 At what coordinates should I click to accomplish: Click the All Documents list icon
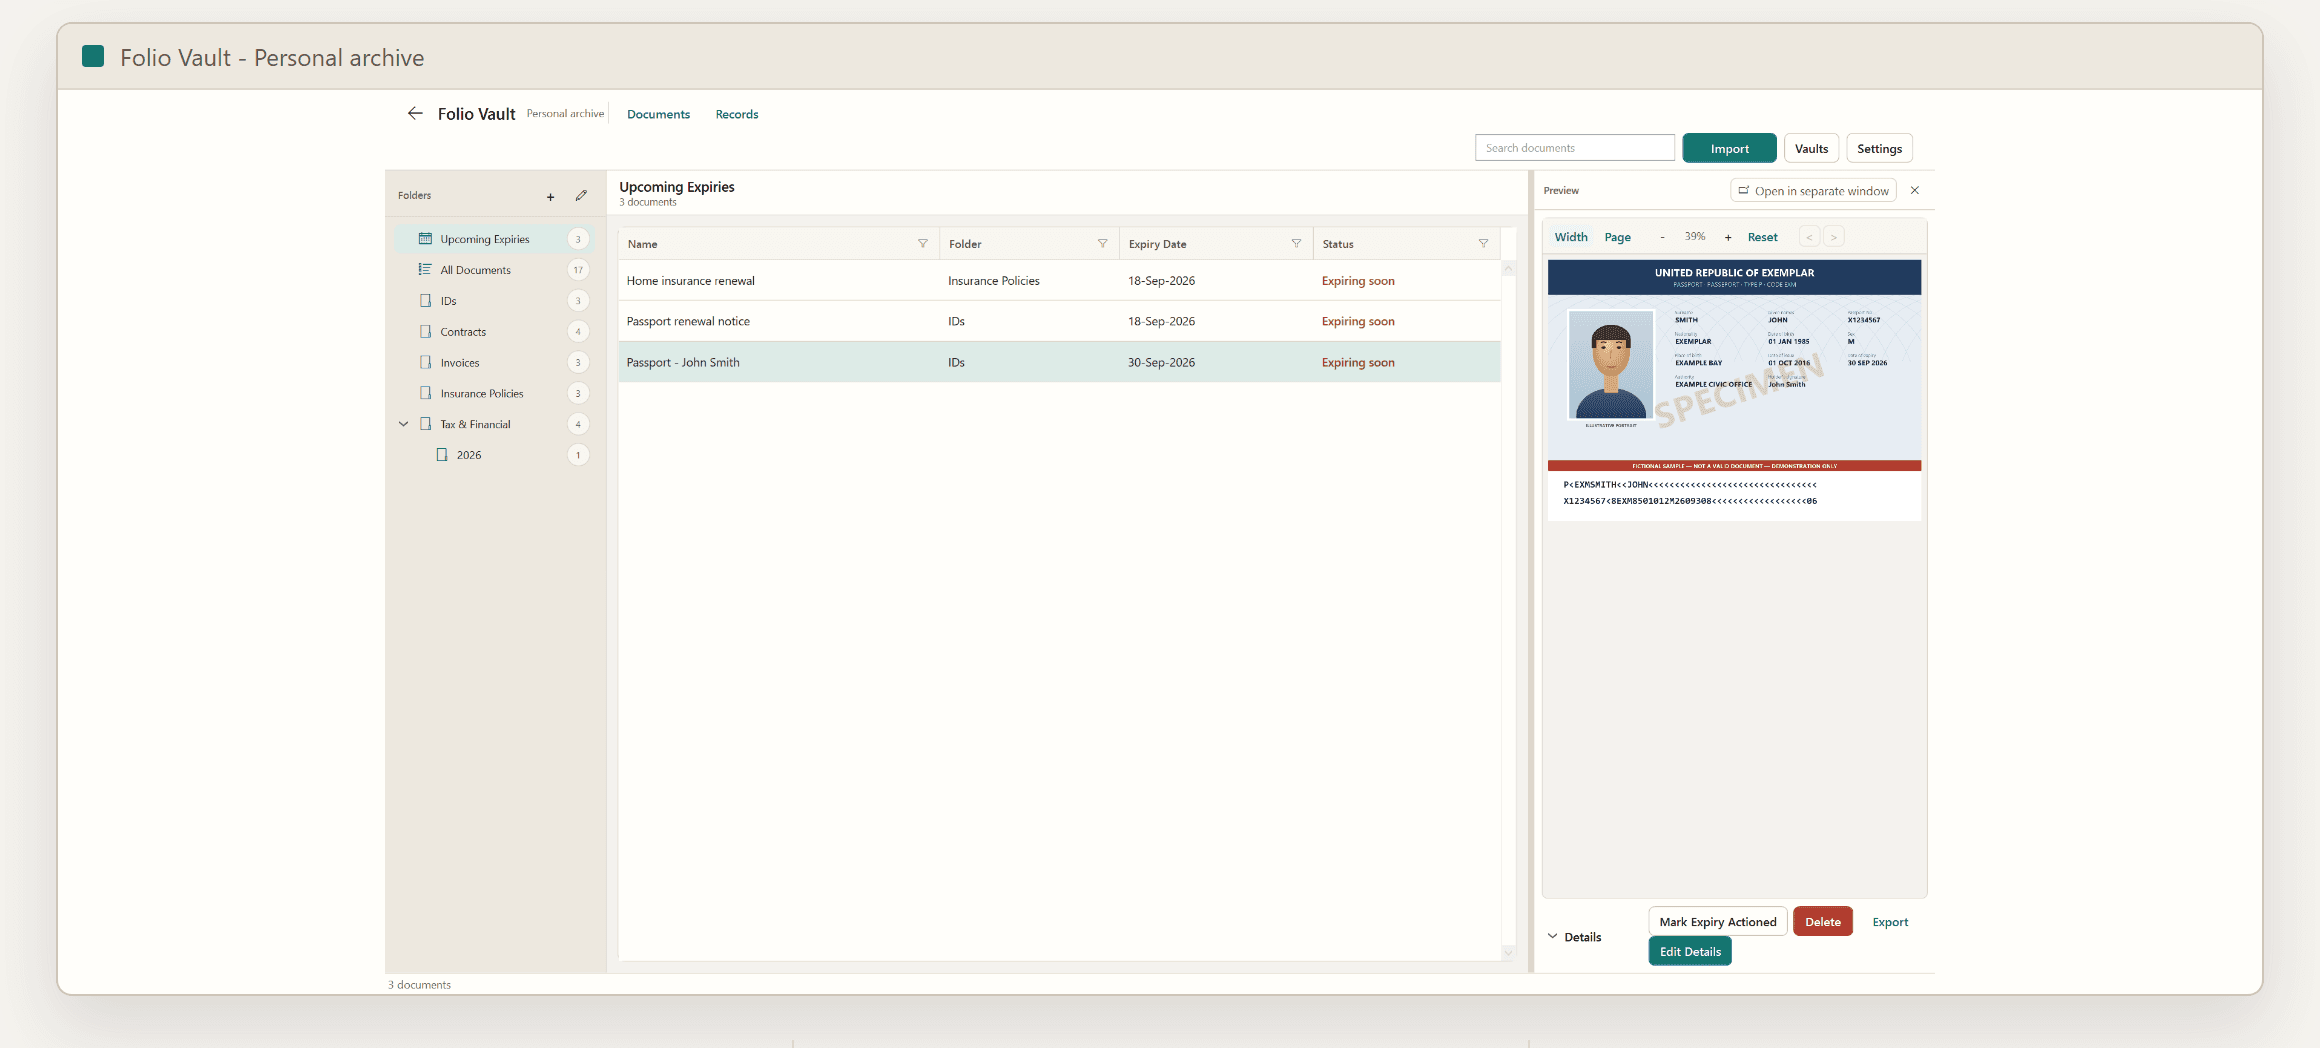pyautogui.click(x=425, y=270)
